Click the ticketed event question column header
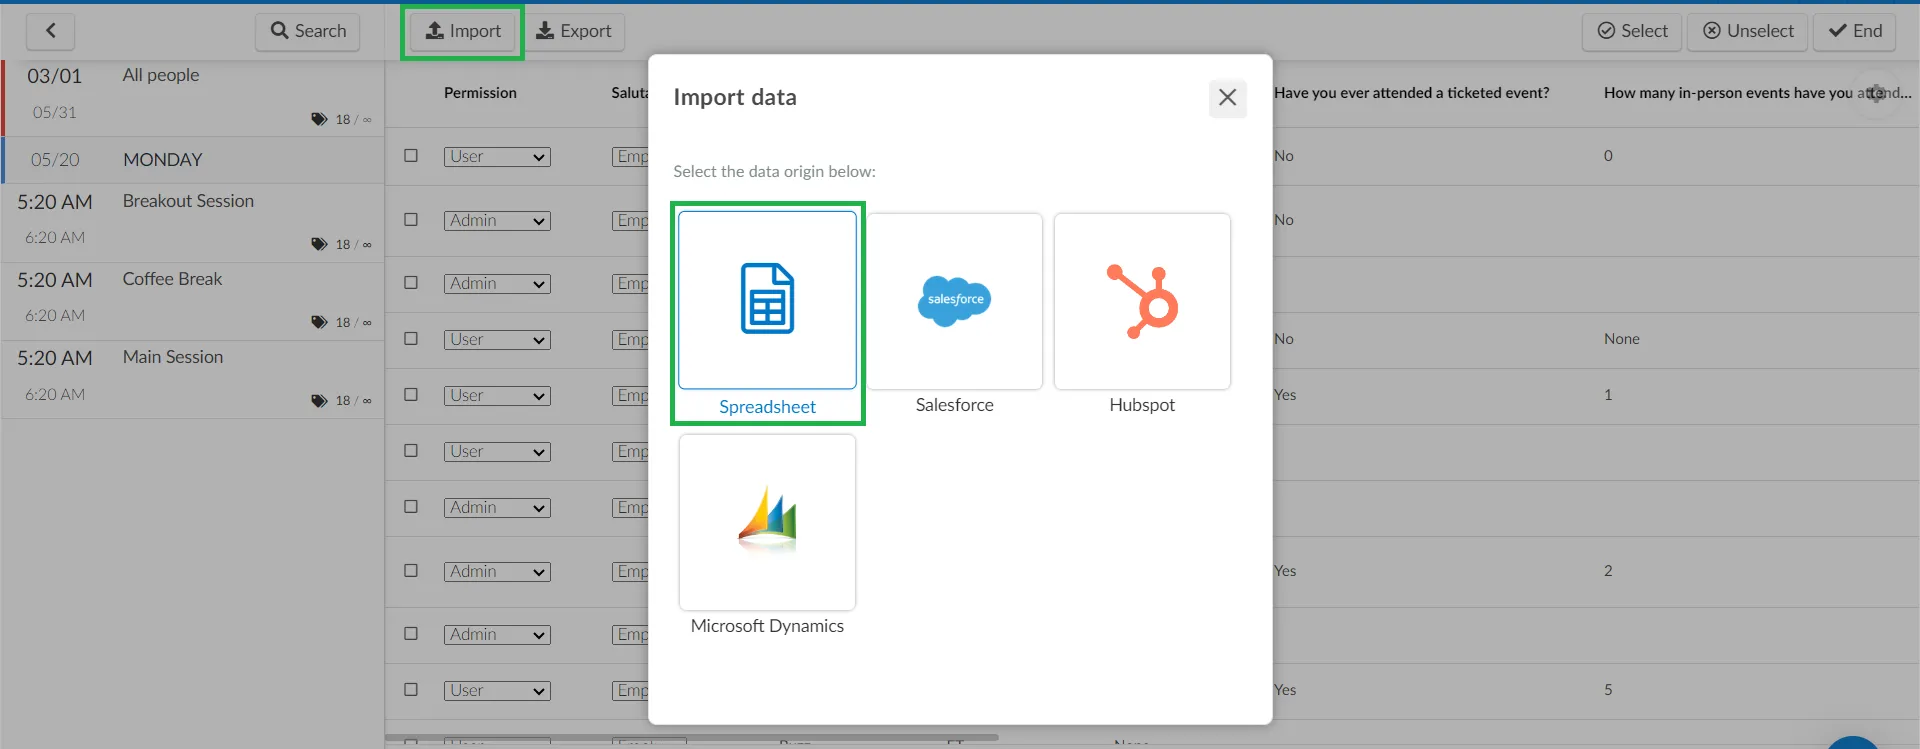 coord(1411,93)
